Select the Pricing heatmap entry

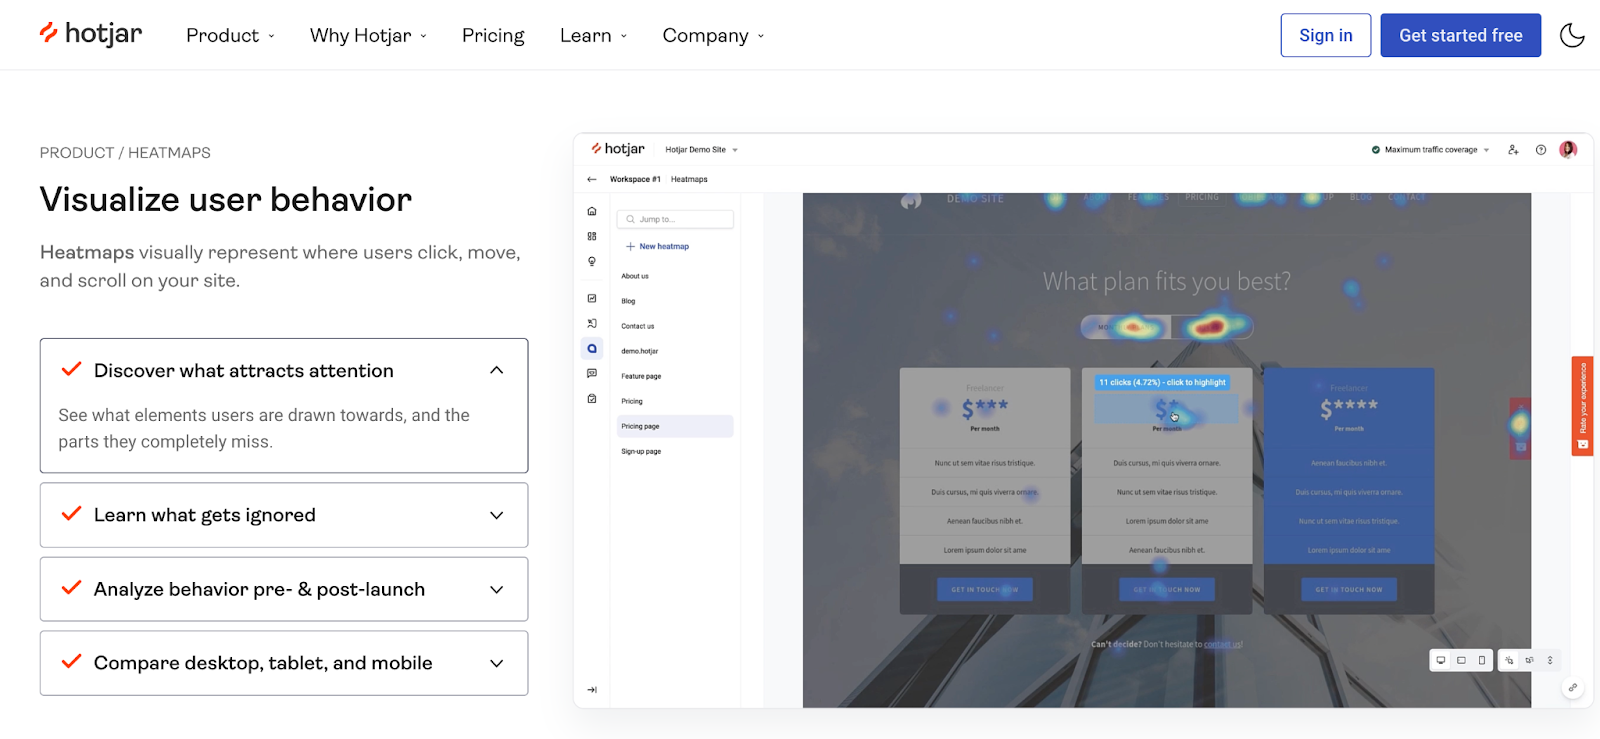(x=632, y=401)
